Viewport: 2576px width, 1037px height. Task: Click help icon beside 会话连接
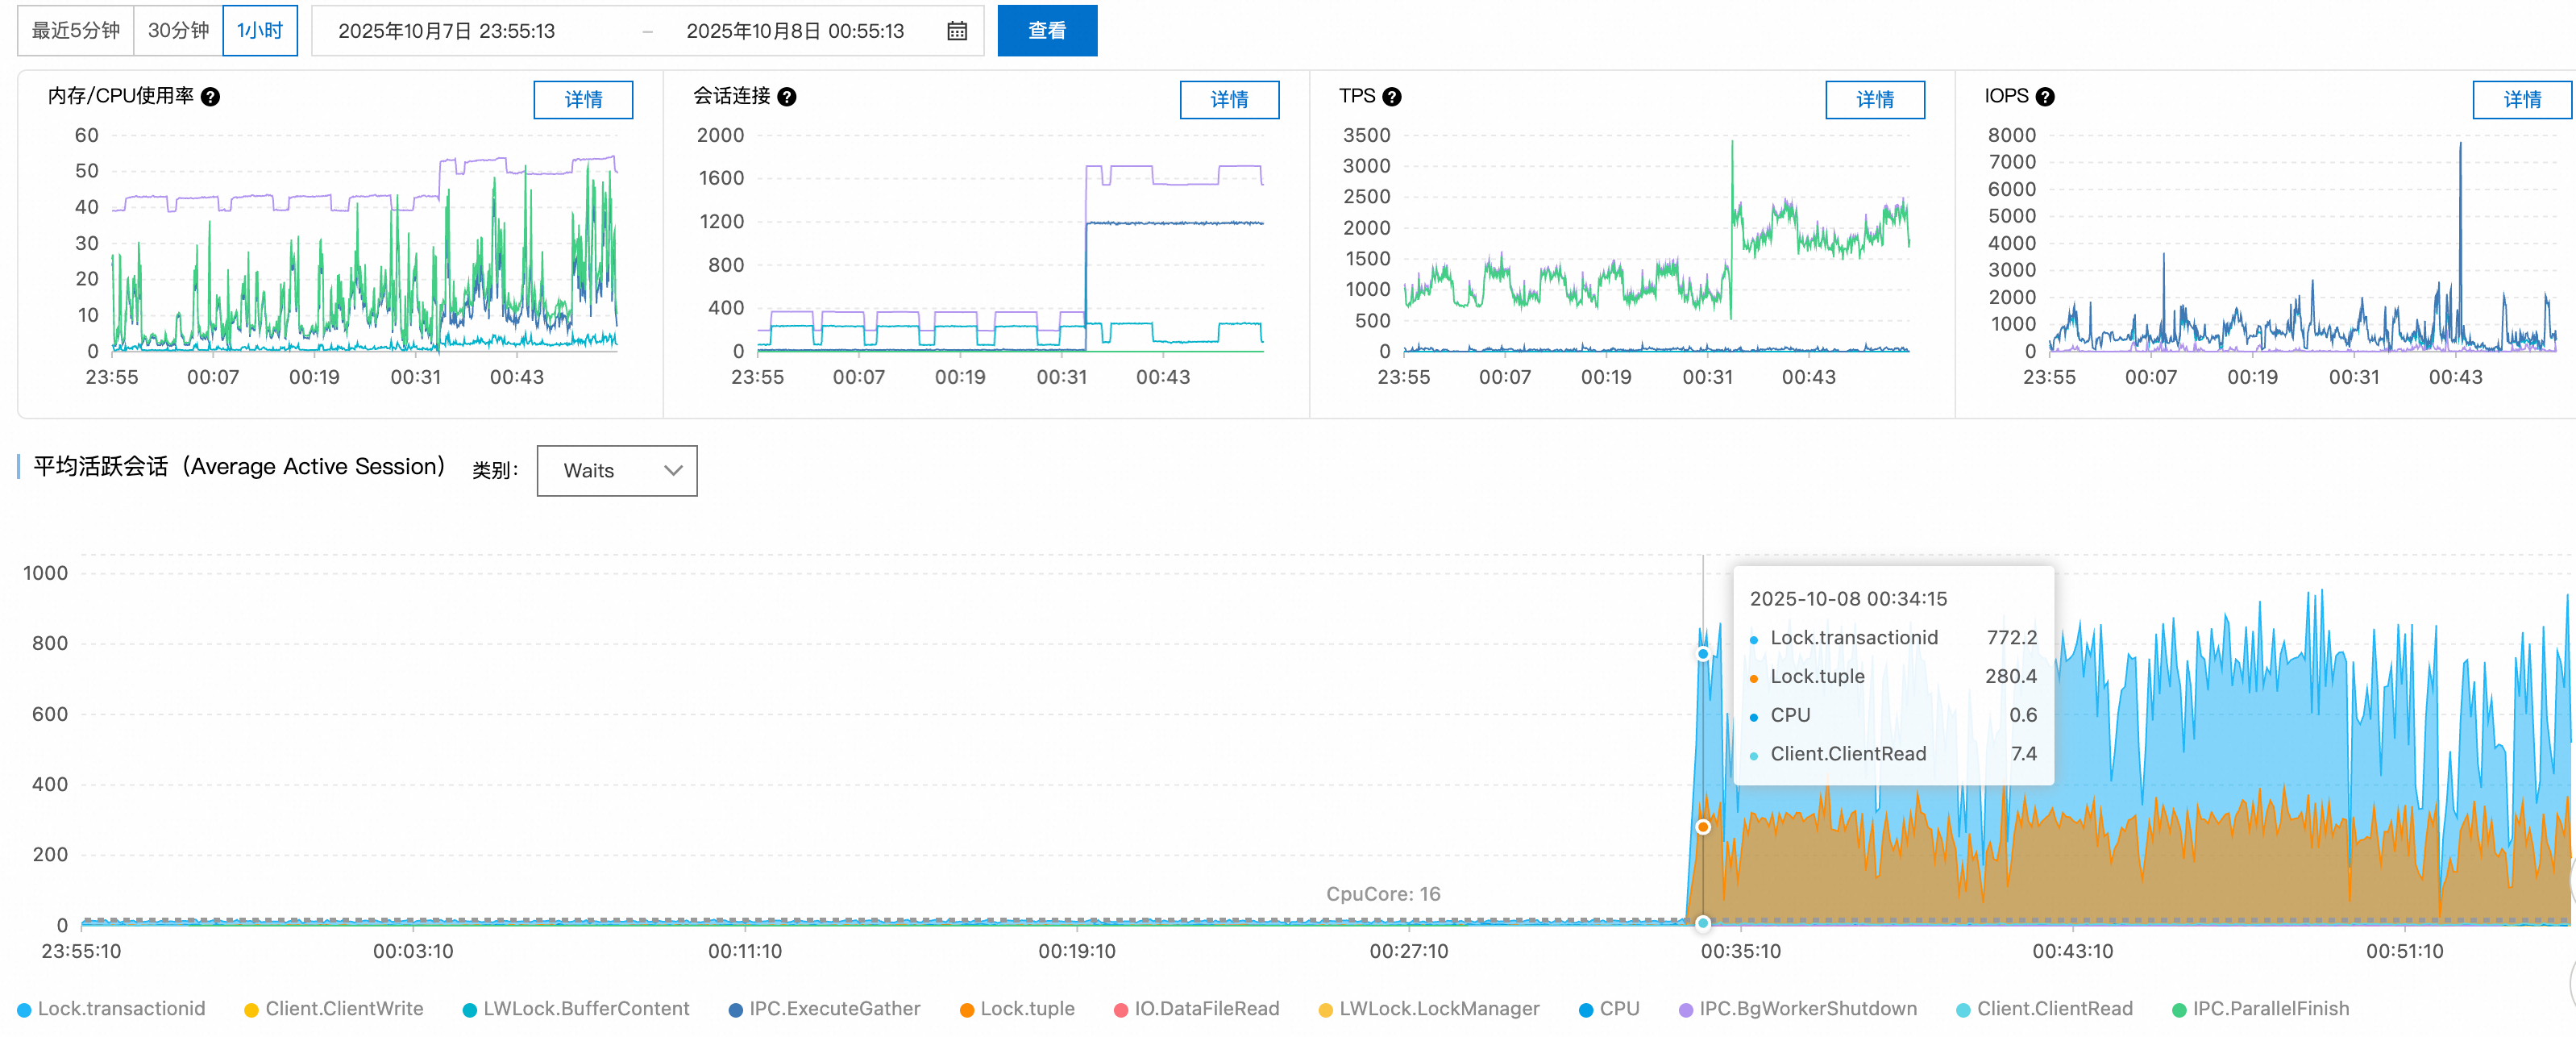click(787, 97)
